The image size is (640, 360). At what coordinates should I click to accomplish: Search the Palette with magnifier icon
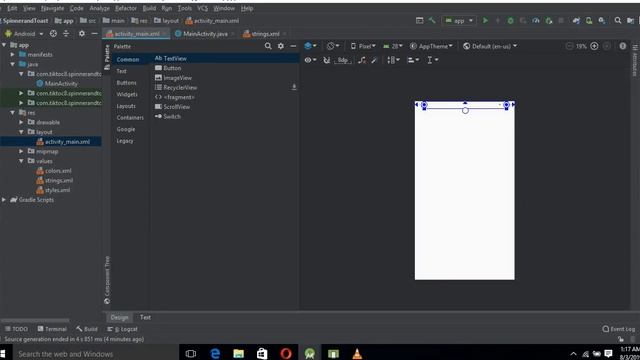click(268, 46)
